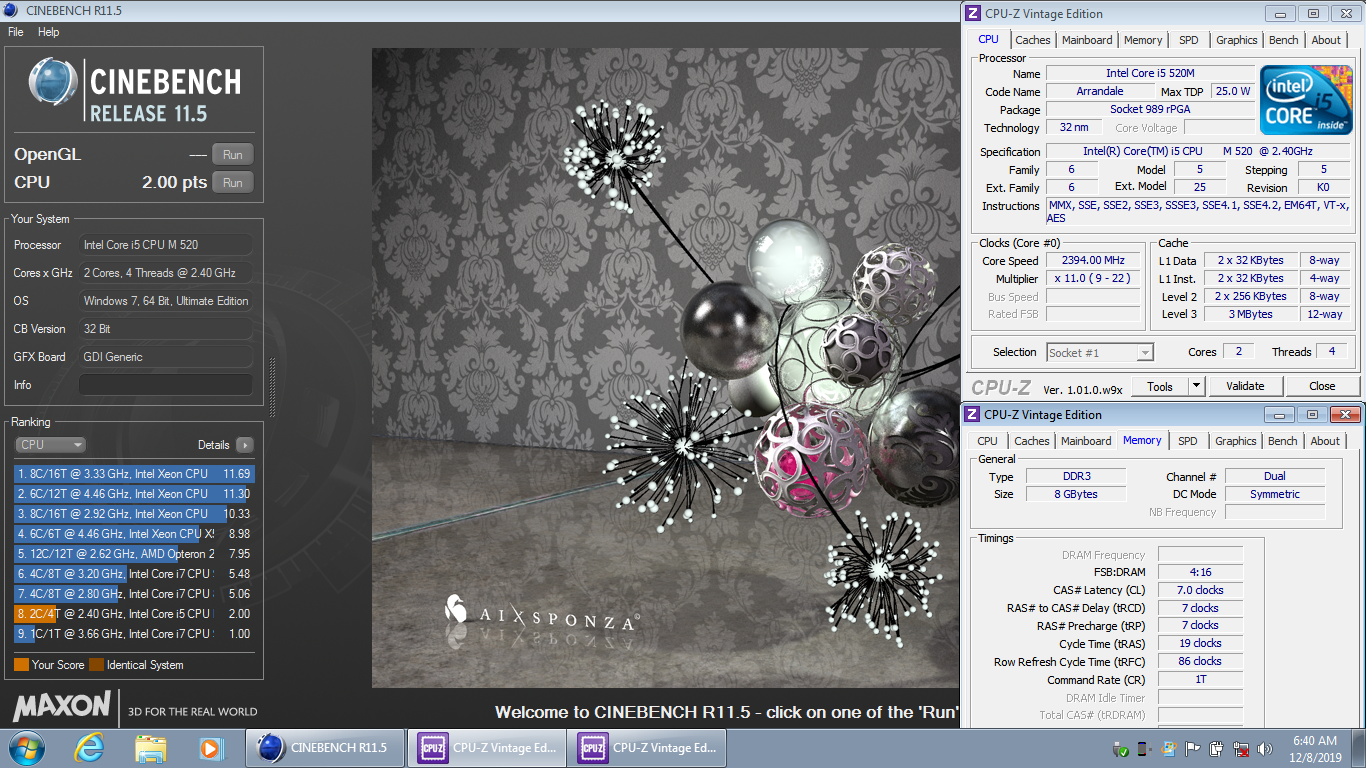Click the MAXON logo at the bottom left
Image resolution: width=1366 pixels, height=768 pixels.
(x=62, y=707)
